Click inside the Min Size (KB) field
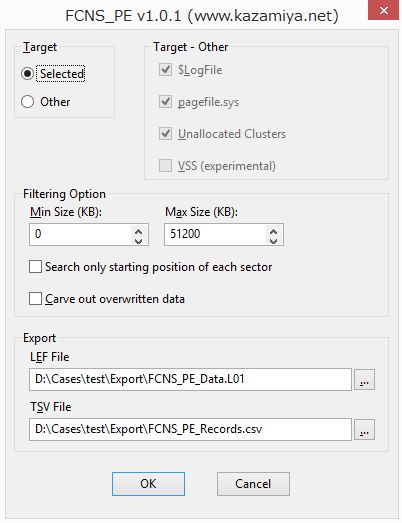Image resolution: width=402 pixels, height=523 pixels. point(81,234)
